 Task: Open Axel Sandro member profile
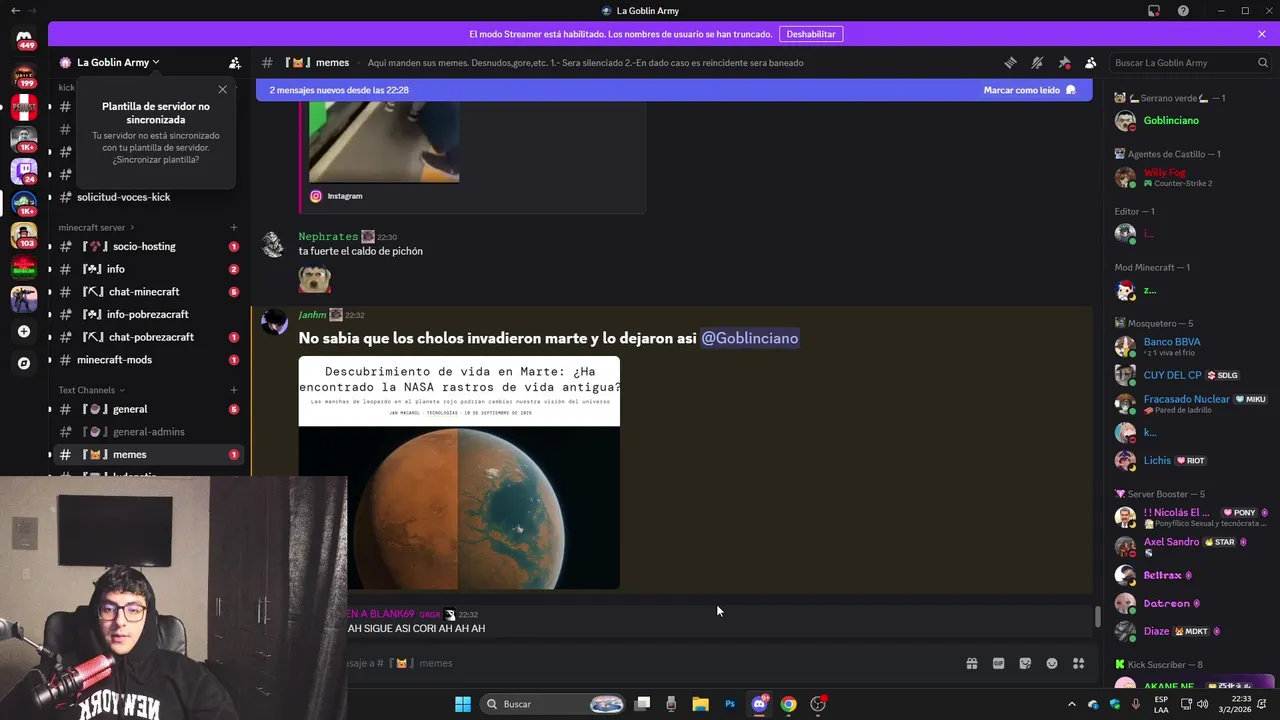click(1190, 546)
